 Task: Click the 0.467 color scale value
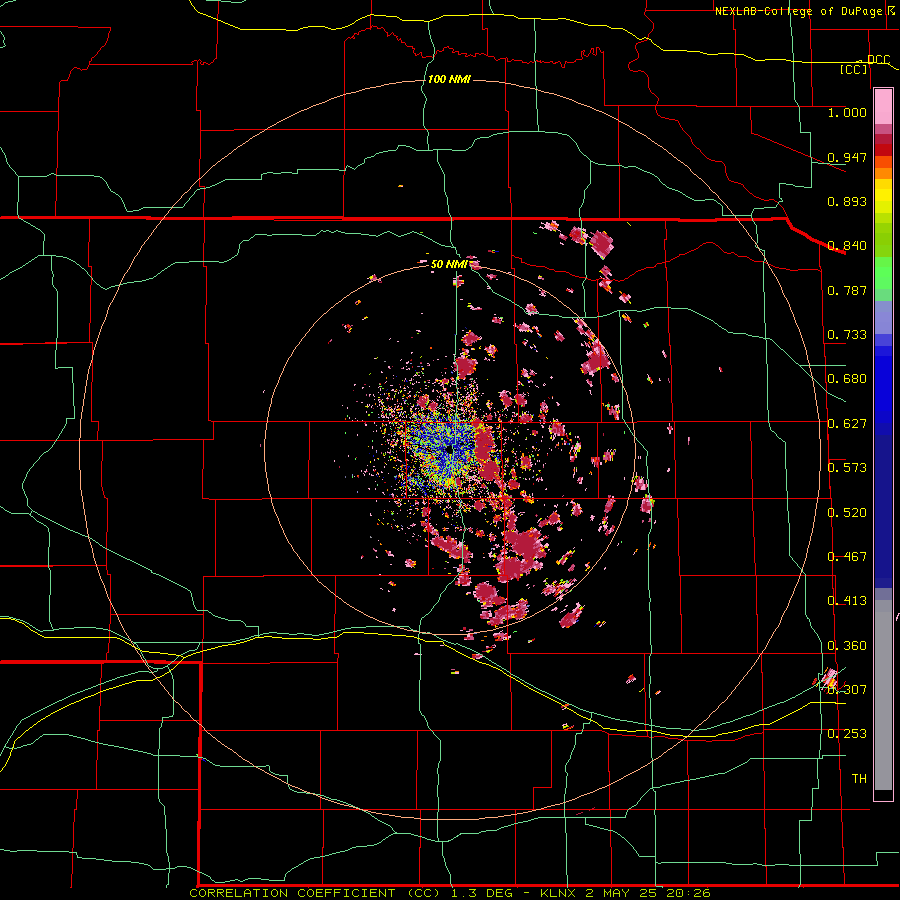click(847, 557)
